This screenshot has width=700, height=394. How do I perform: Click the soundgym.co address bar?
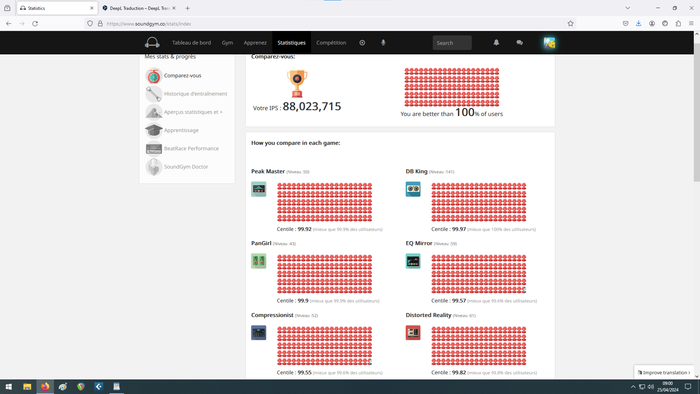(x=330, y=24)
